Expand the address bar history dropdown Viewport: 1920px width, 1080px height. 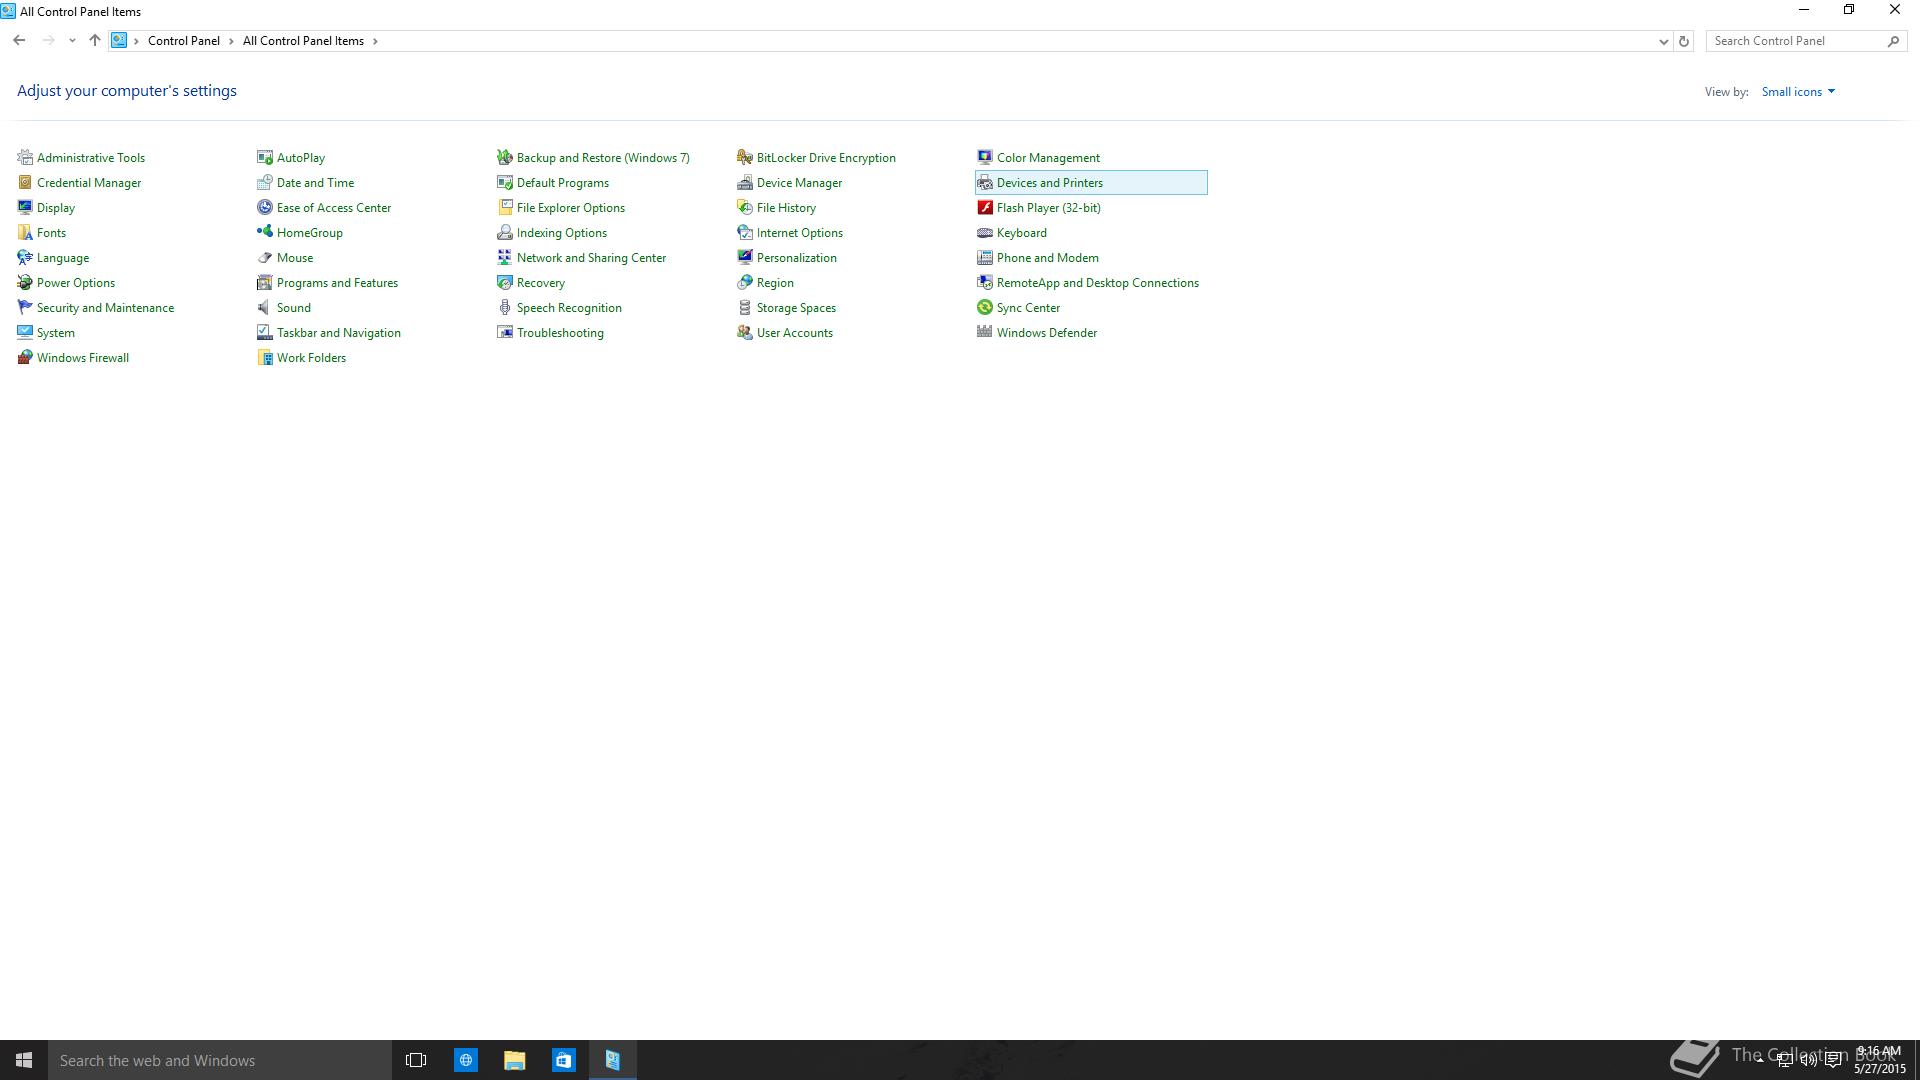coord(1663,41)
